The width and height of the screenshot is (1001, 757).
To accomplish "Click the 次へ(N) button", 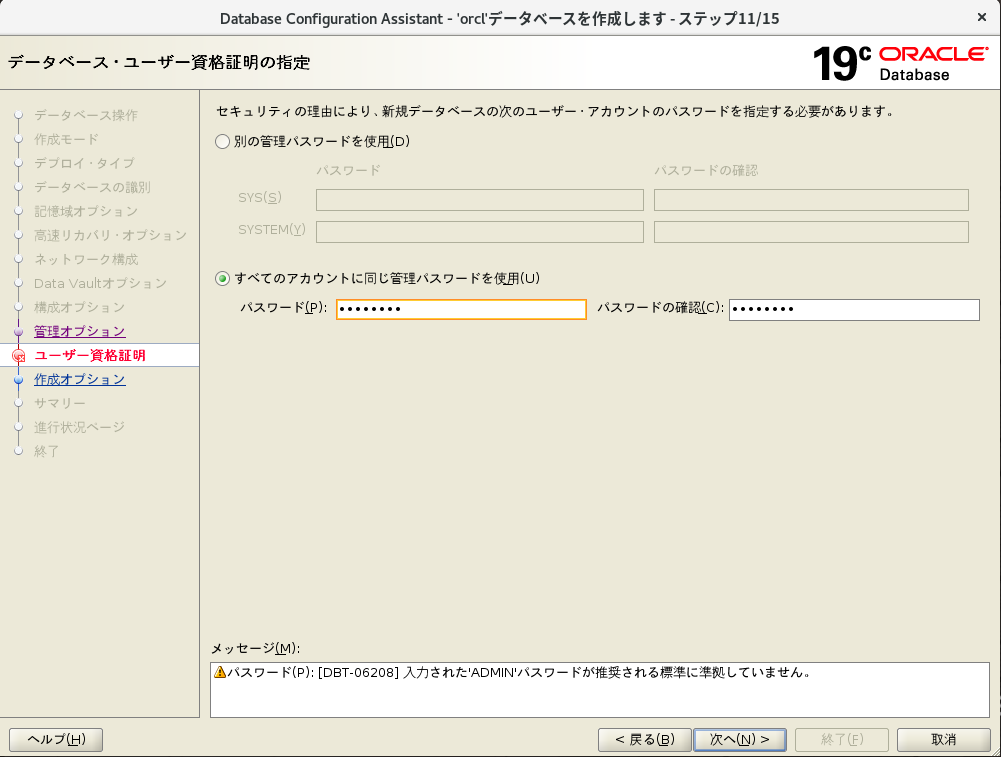I will (x=740, y=739).
